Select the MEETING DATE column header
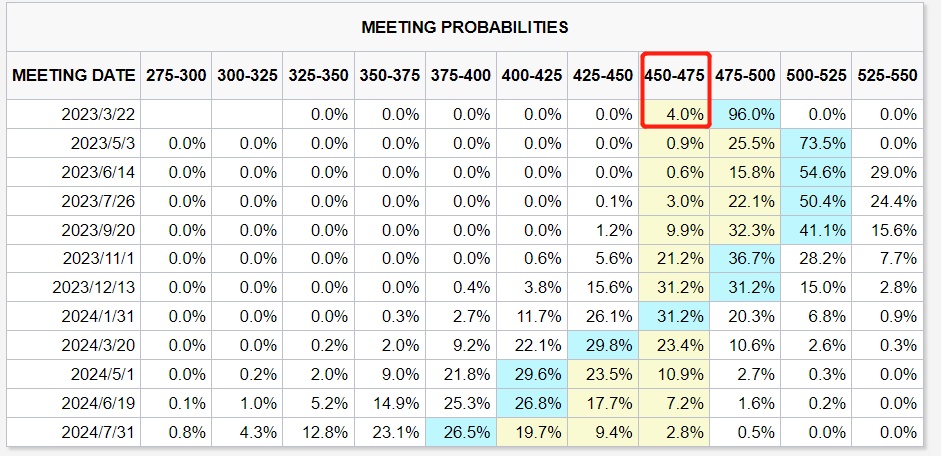 tap(74, 76)
